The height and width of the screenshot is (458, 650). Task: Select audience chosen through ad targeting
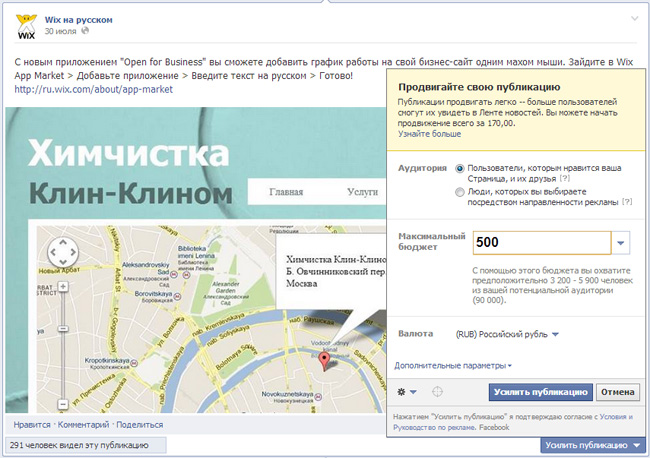coord(460,192)
